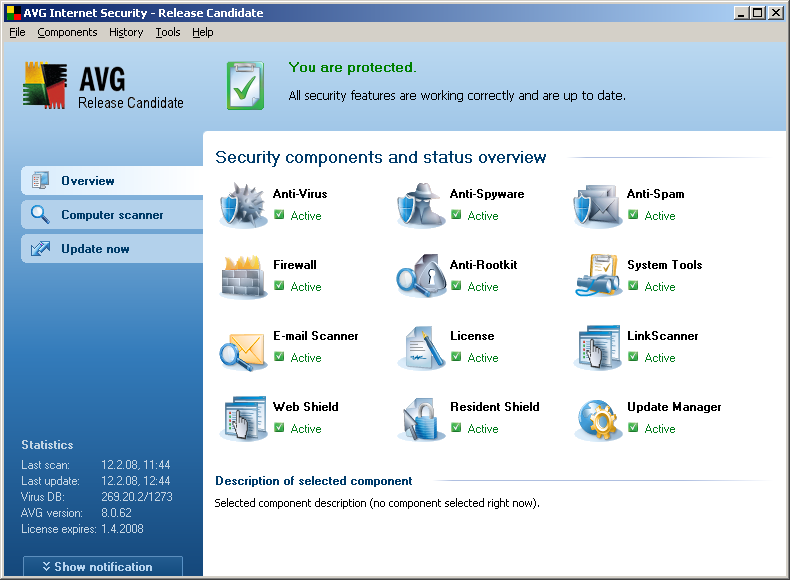Open the Anti-Virus component icon

[243, 205]
